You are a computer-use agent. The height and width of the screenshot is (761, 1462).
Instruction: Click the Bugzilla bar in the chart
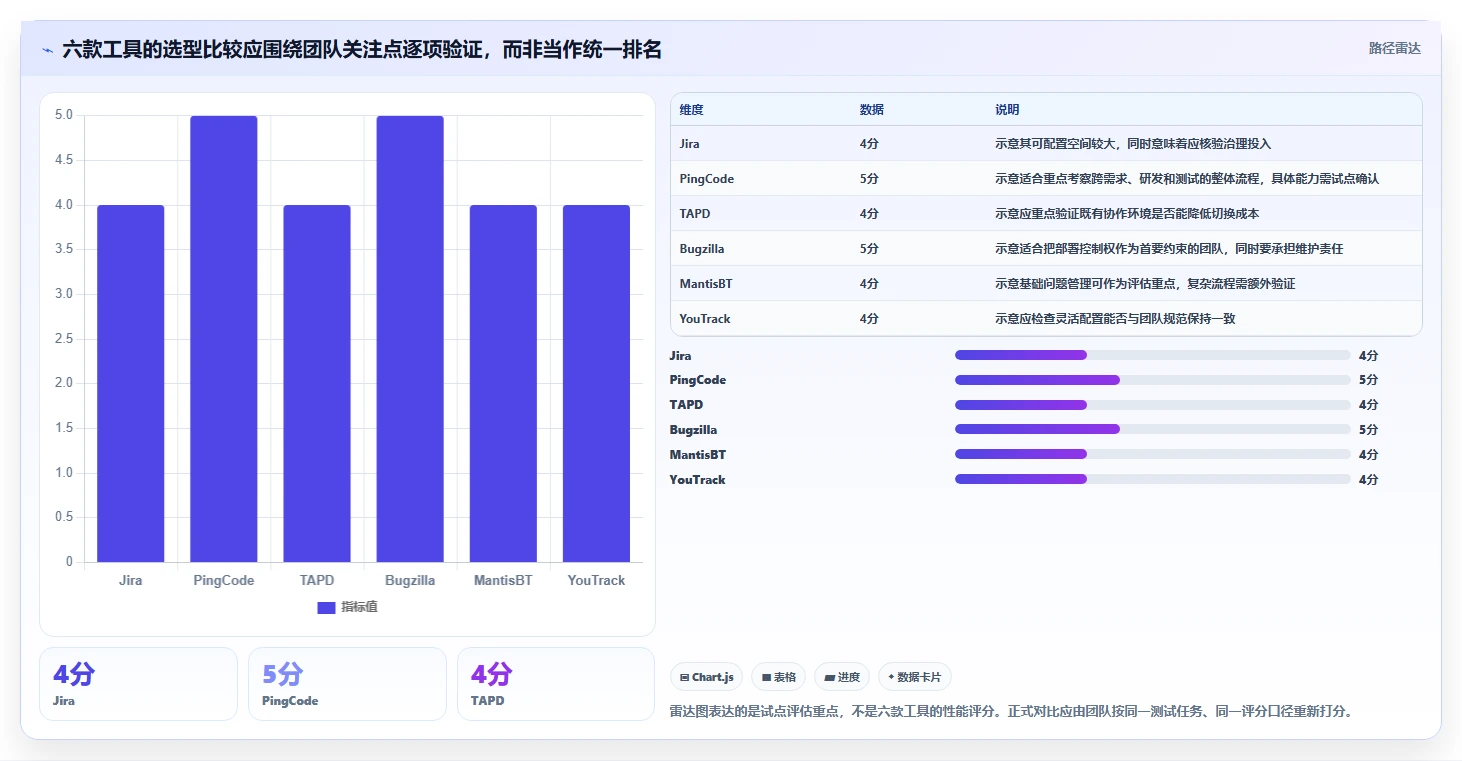pos(410,339)
